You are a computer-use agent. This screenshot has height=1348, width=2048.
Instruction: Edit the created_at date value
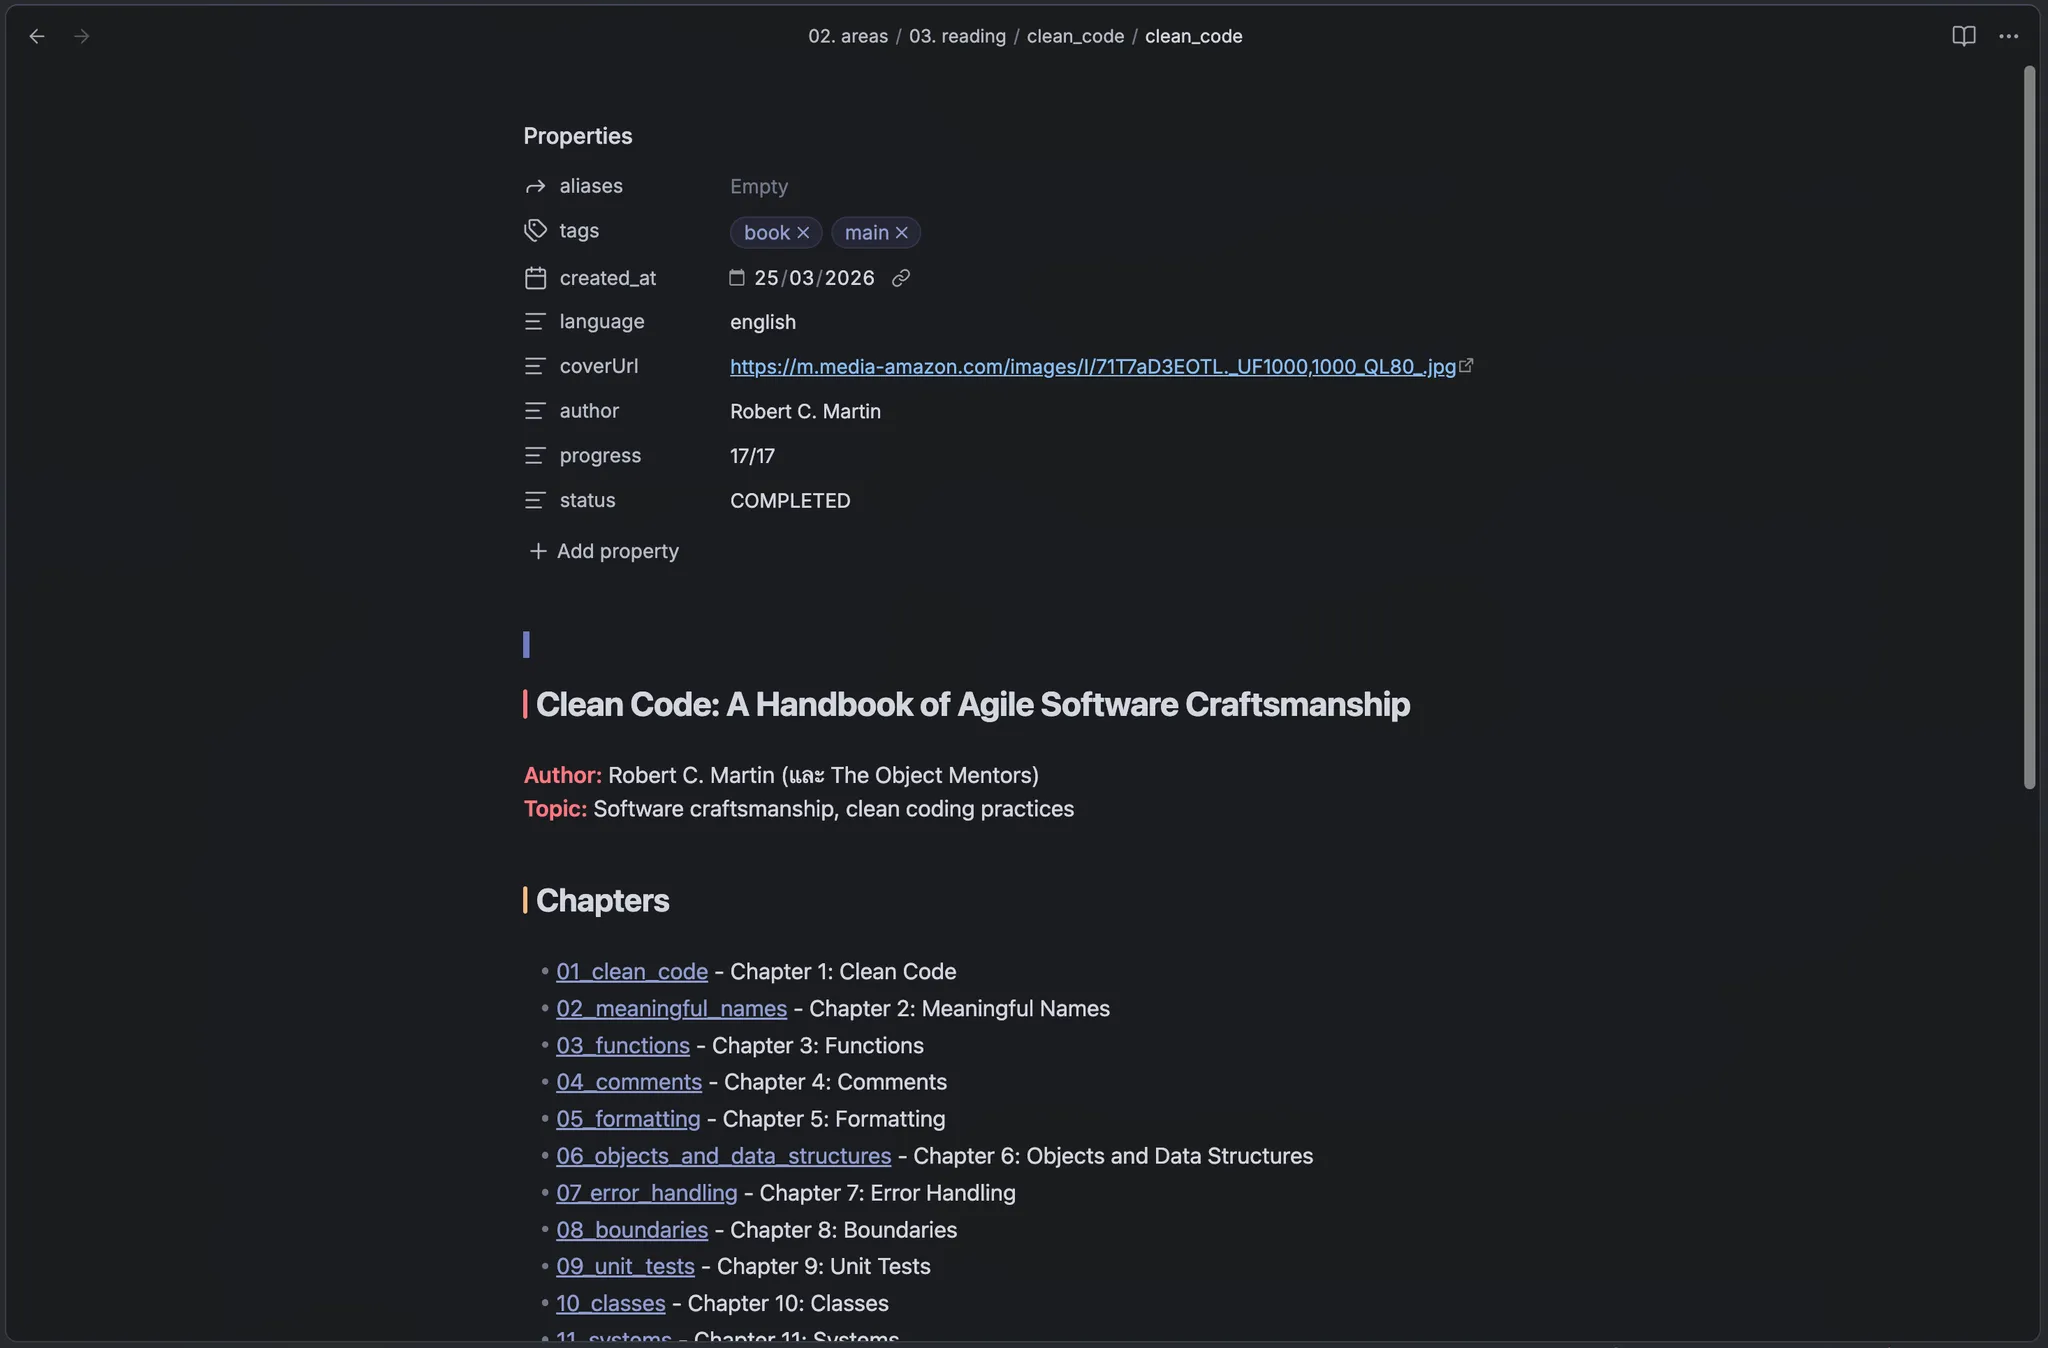click(814, 278)
